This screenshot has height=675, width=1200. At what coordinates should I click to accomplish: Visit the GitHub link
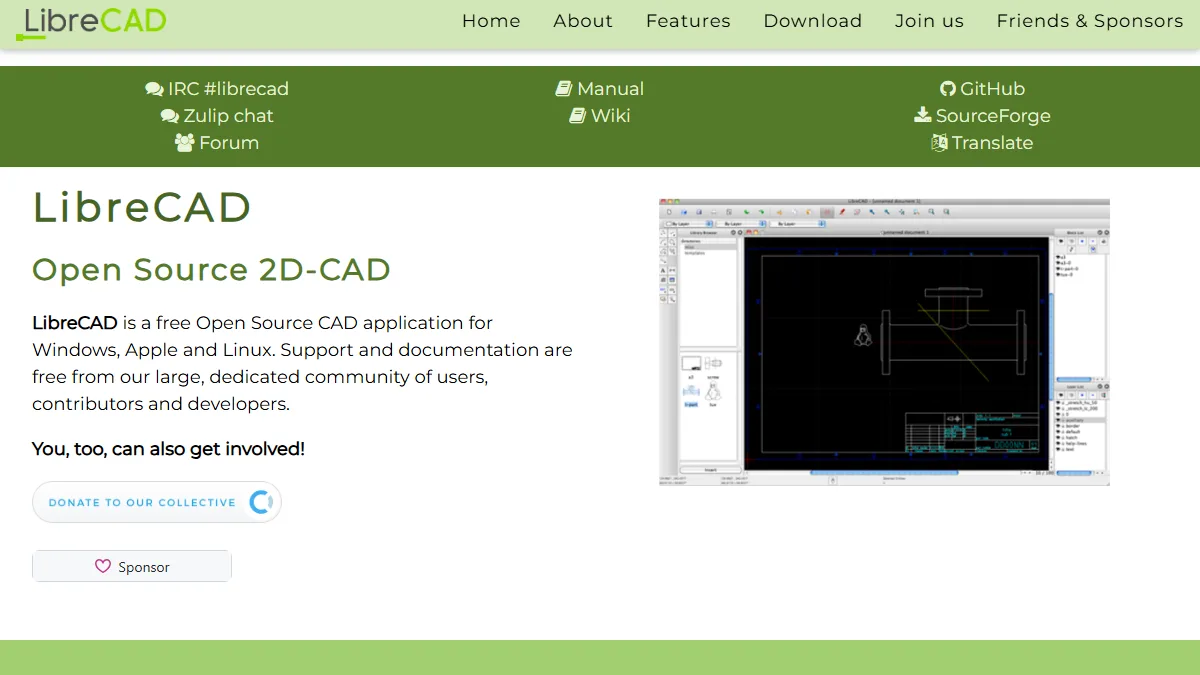982,89
